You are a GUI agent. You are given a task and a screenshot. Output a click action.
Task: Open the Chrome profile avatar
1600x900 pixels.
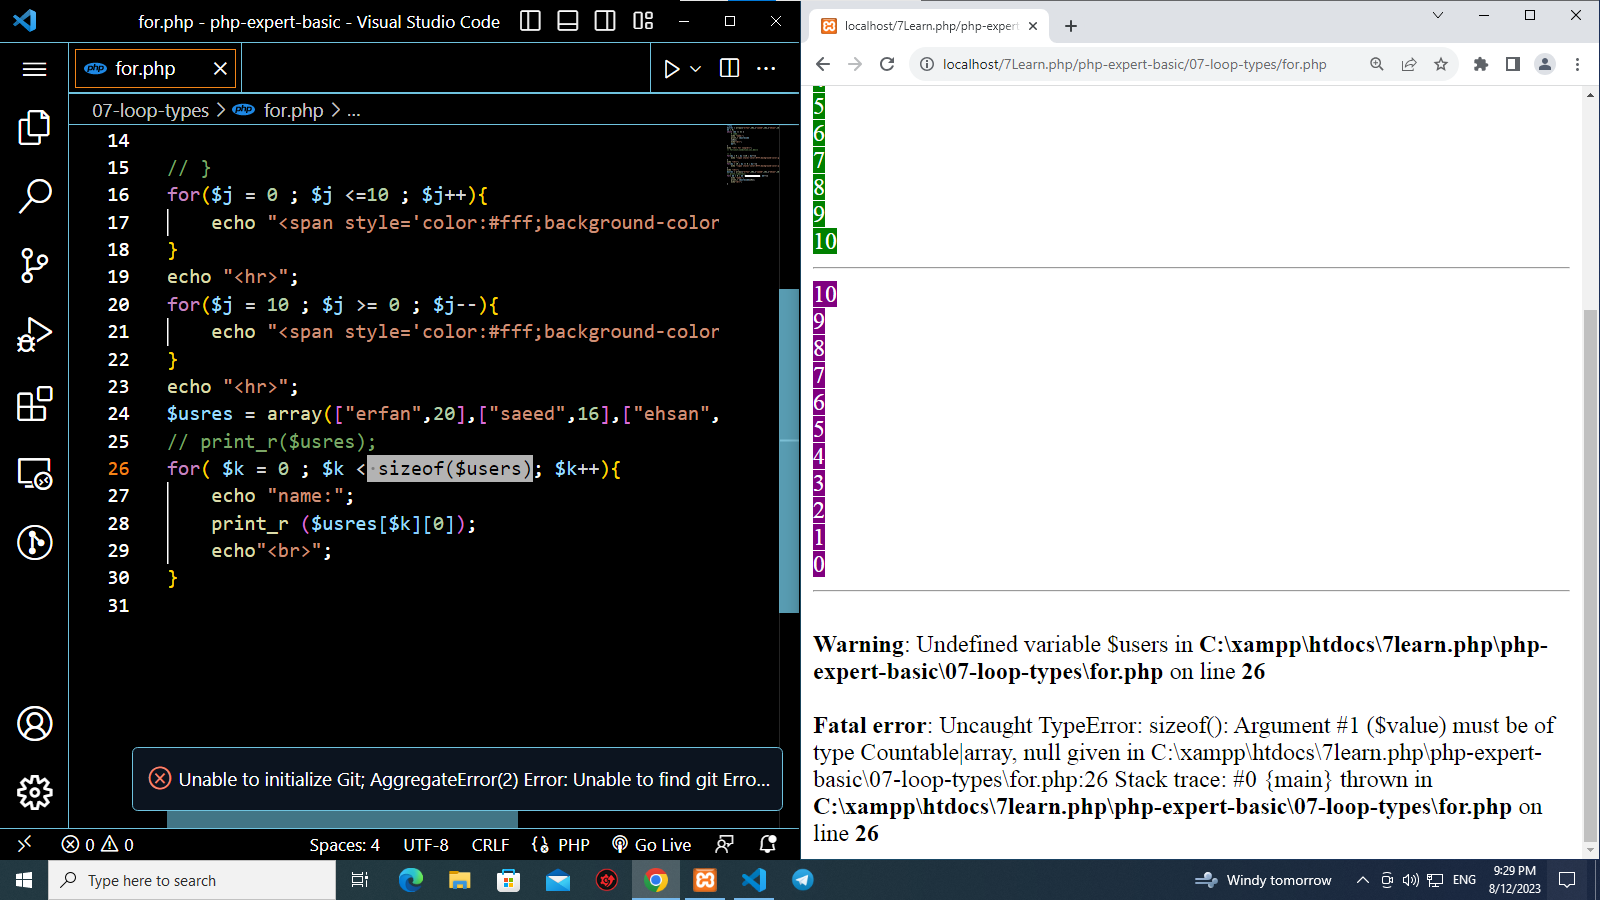pos(1545,64)
